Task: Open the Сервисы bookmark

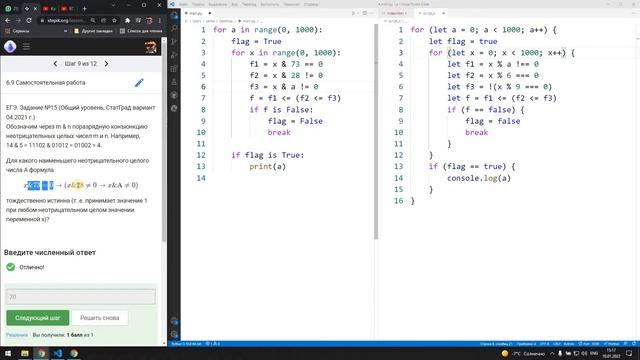Action: (x=17, y=31)
